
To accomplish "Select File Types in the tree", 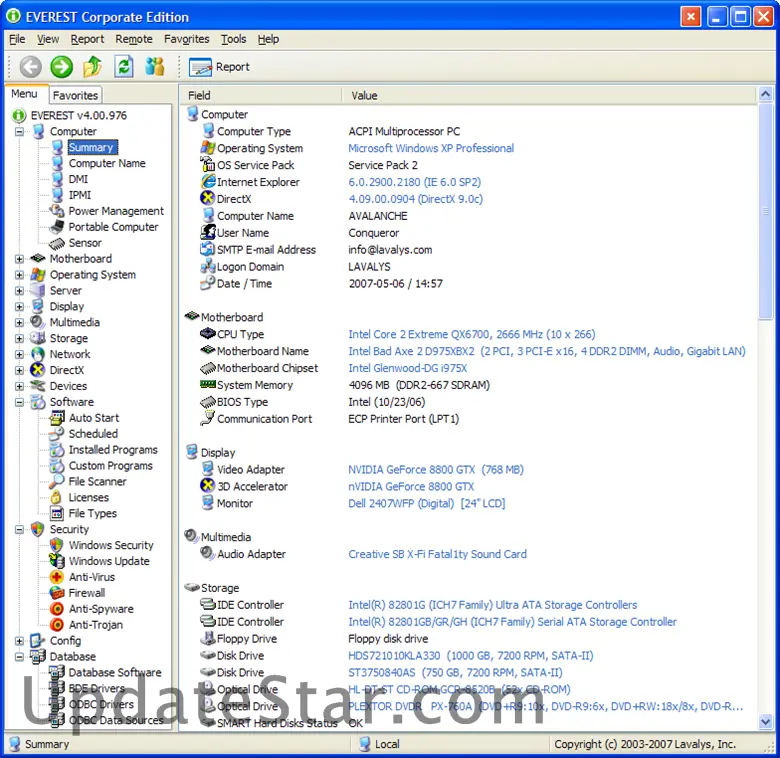I will [93, 513].
